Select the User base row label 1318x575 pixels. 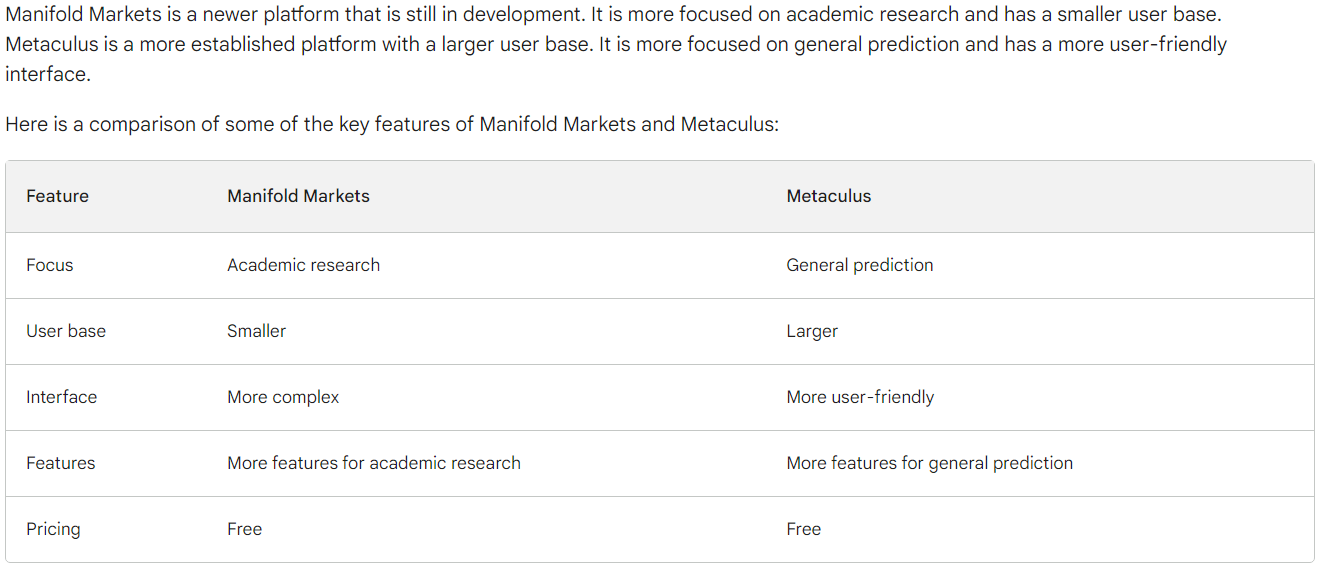[66, 331]
